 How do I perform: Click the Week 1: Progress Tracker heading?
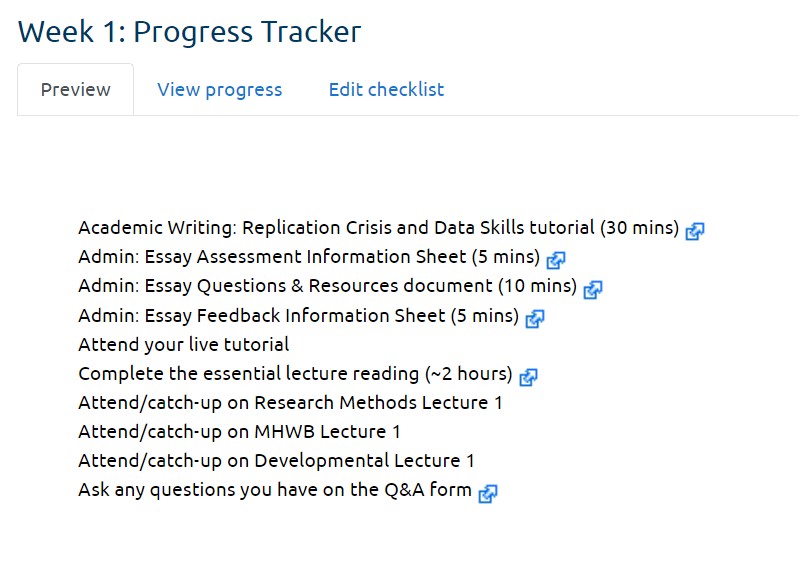(x=190, y=32)
